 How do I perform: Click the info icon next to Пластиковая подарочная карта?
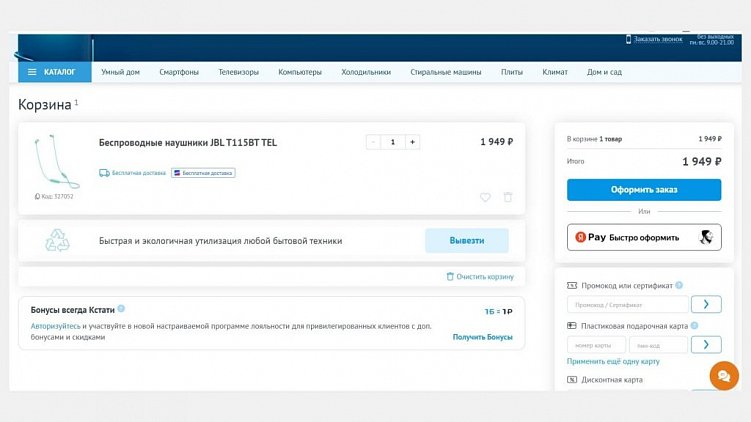click(694, 325)
